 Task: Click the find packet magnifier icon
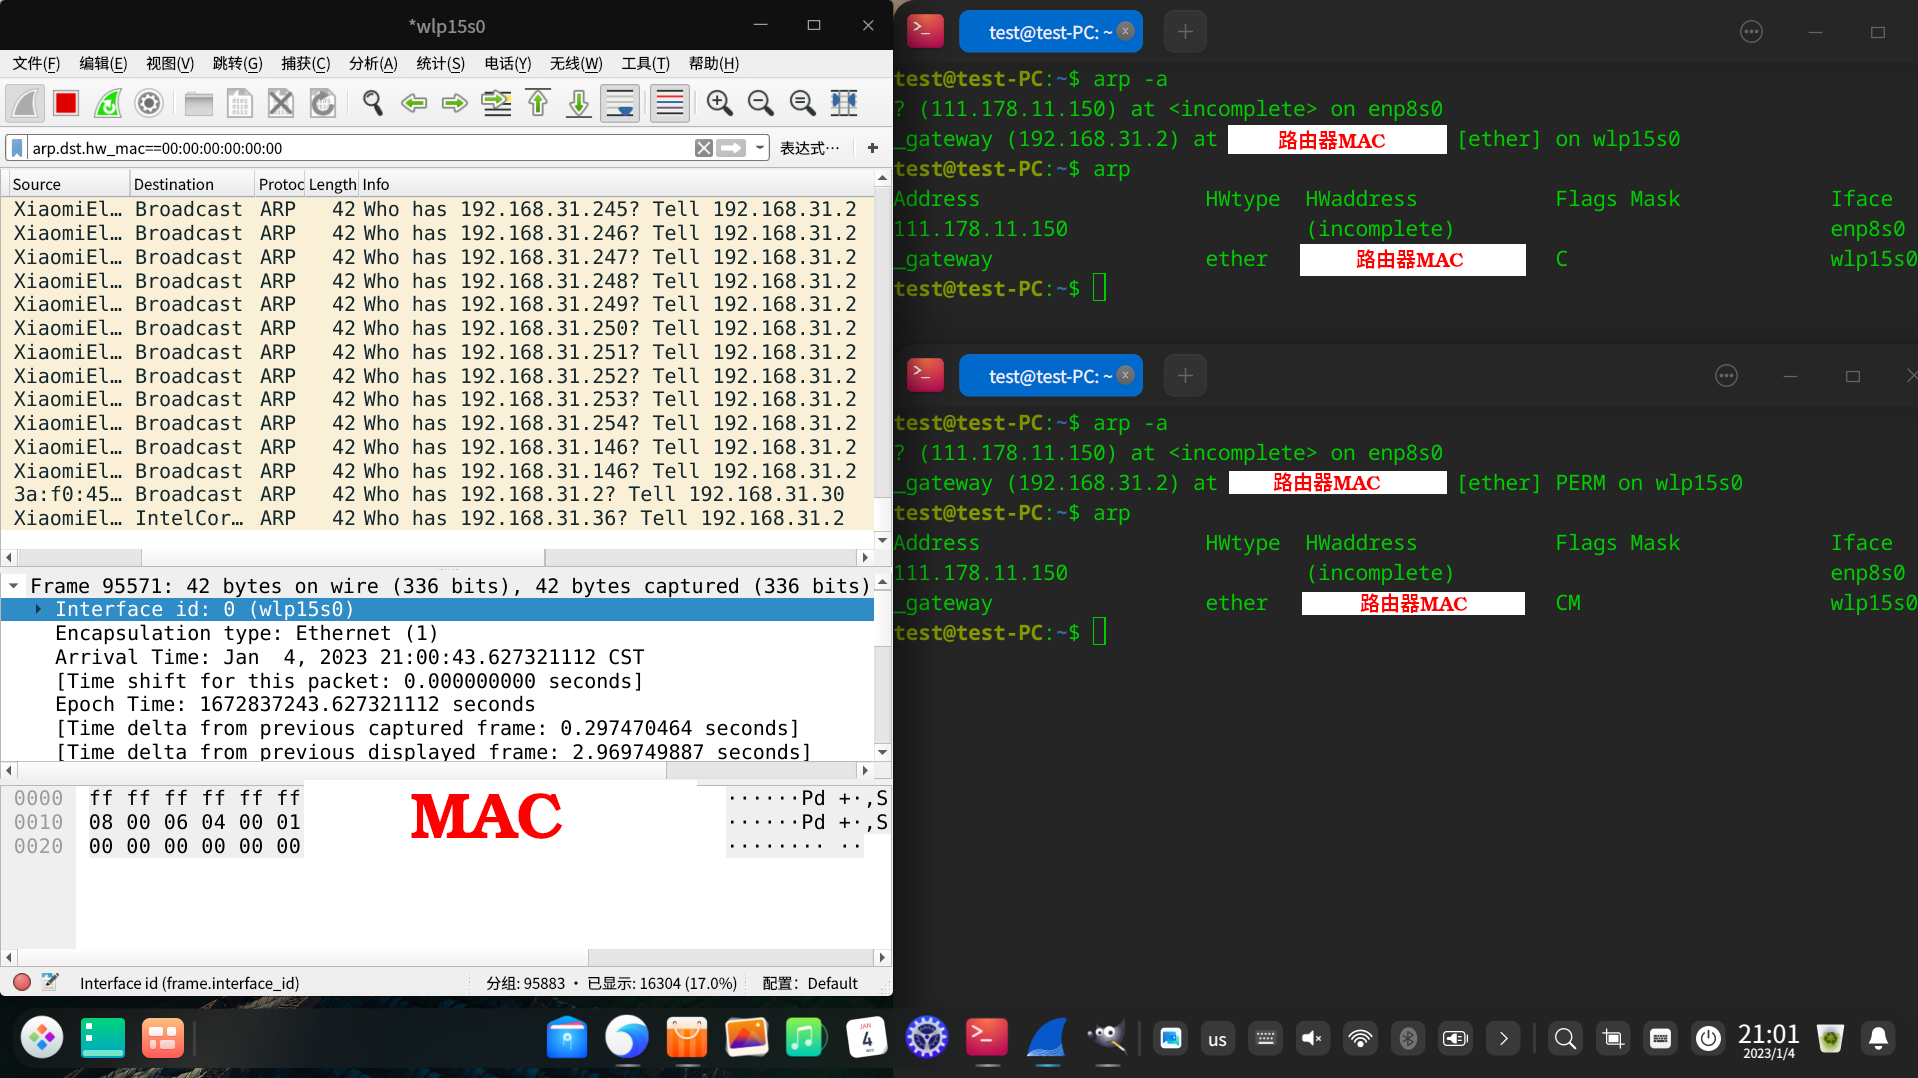click(372, 103)
